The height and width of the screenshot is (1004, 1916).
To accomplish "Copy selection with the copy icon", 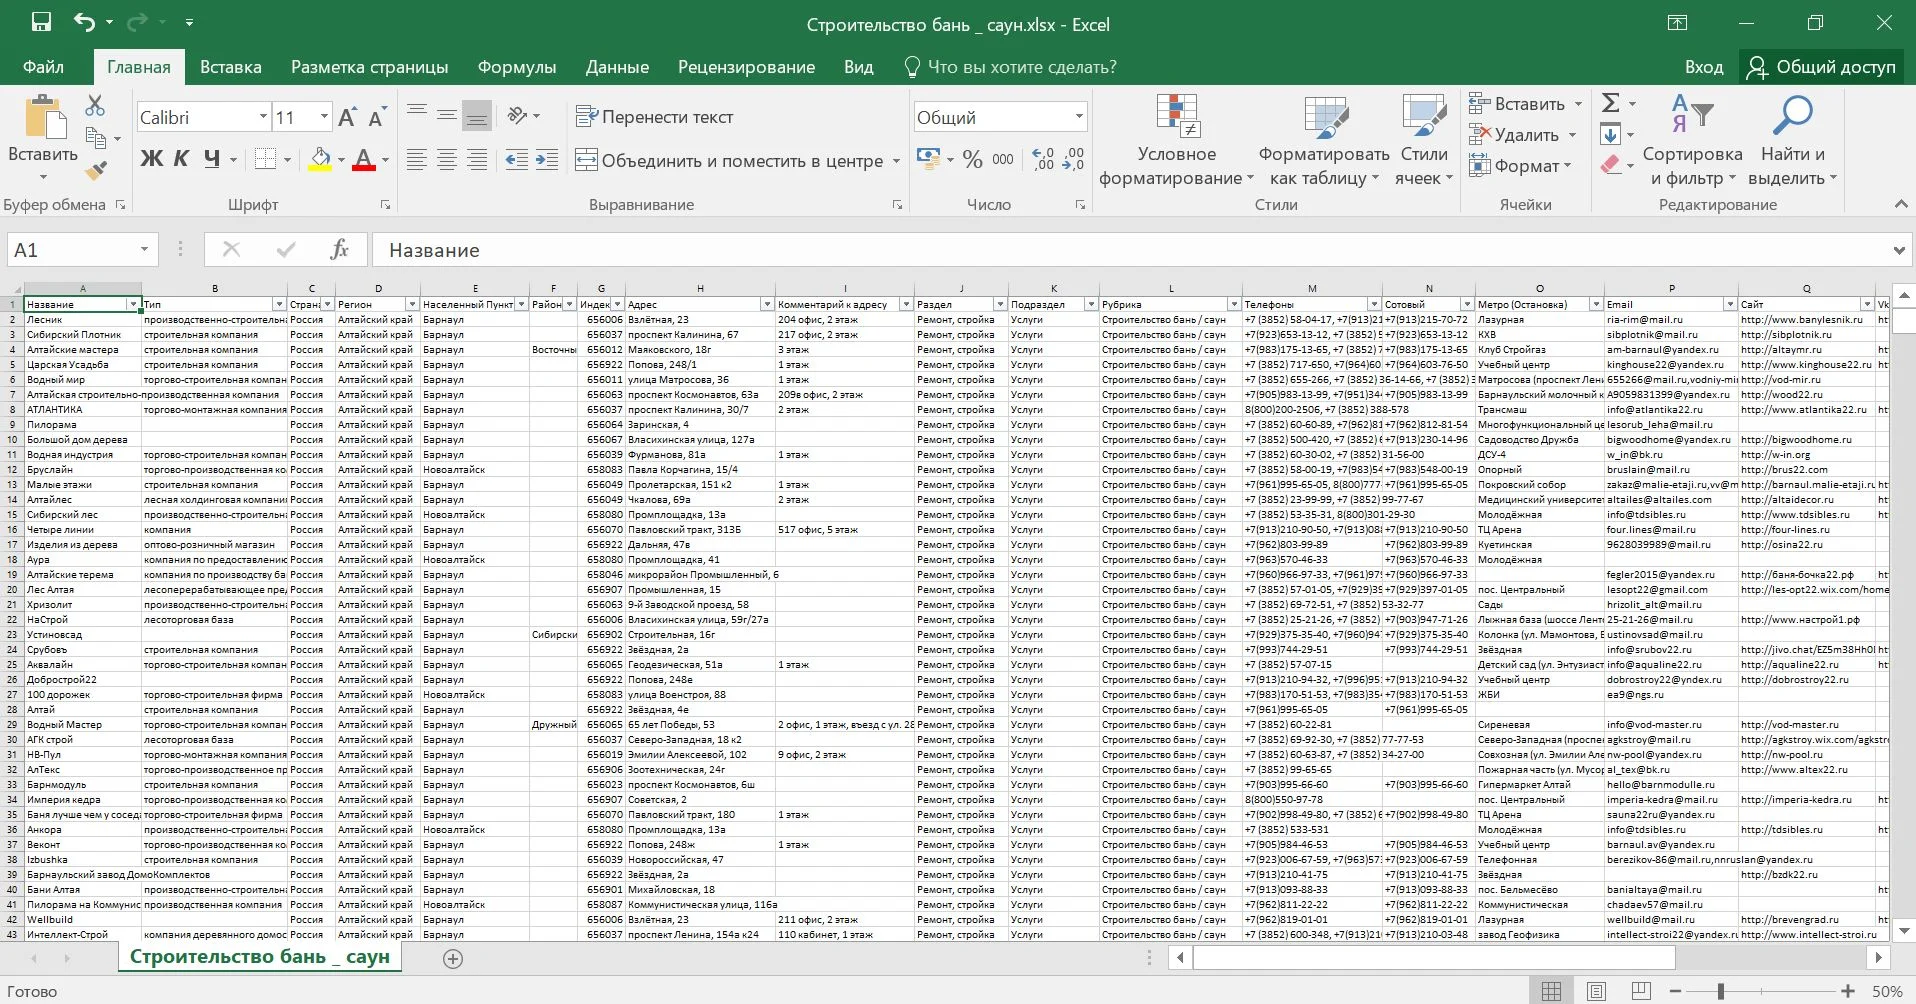I will [x=96, y=138].
